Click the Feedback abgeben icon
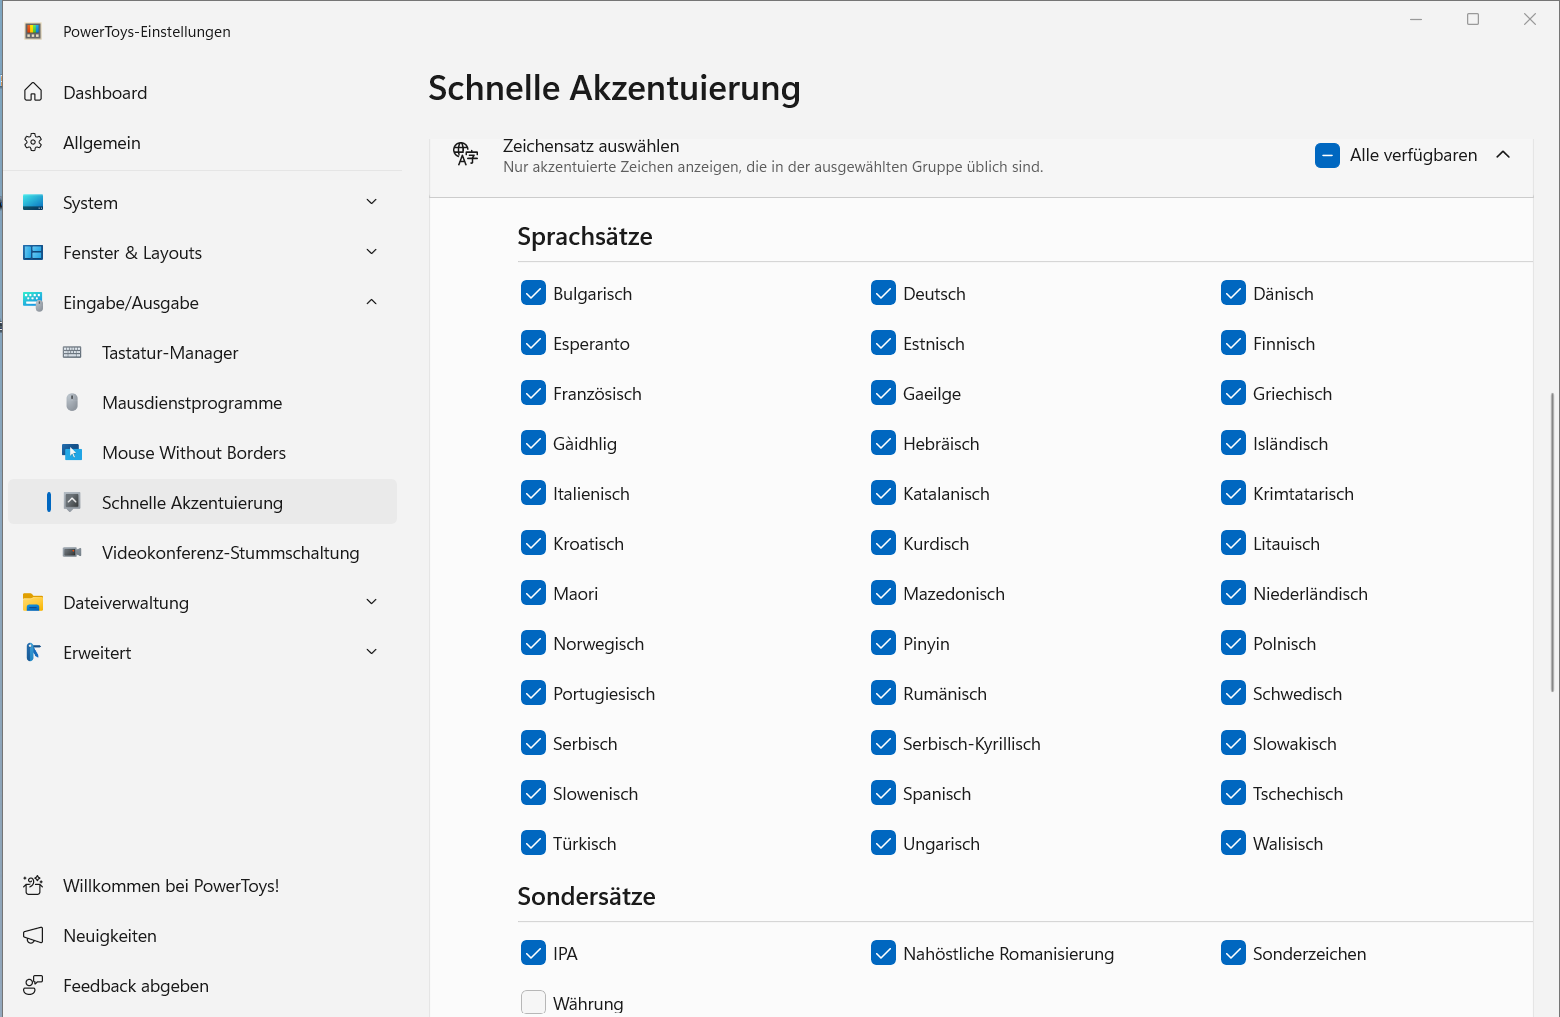1560x1017 pixels. pyautogui.click(x=33, y=986)
